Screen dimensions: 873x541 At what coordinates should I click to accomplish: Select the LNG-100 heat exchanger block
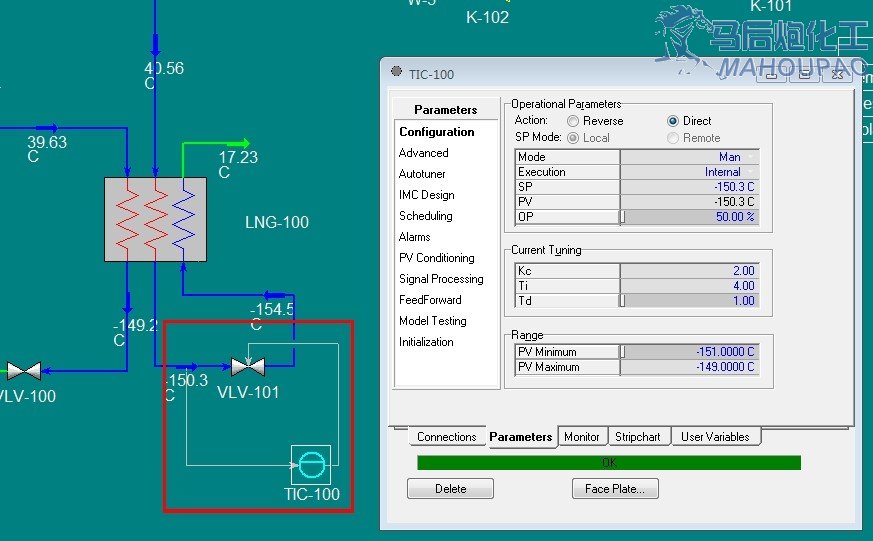tap(155, 219)
